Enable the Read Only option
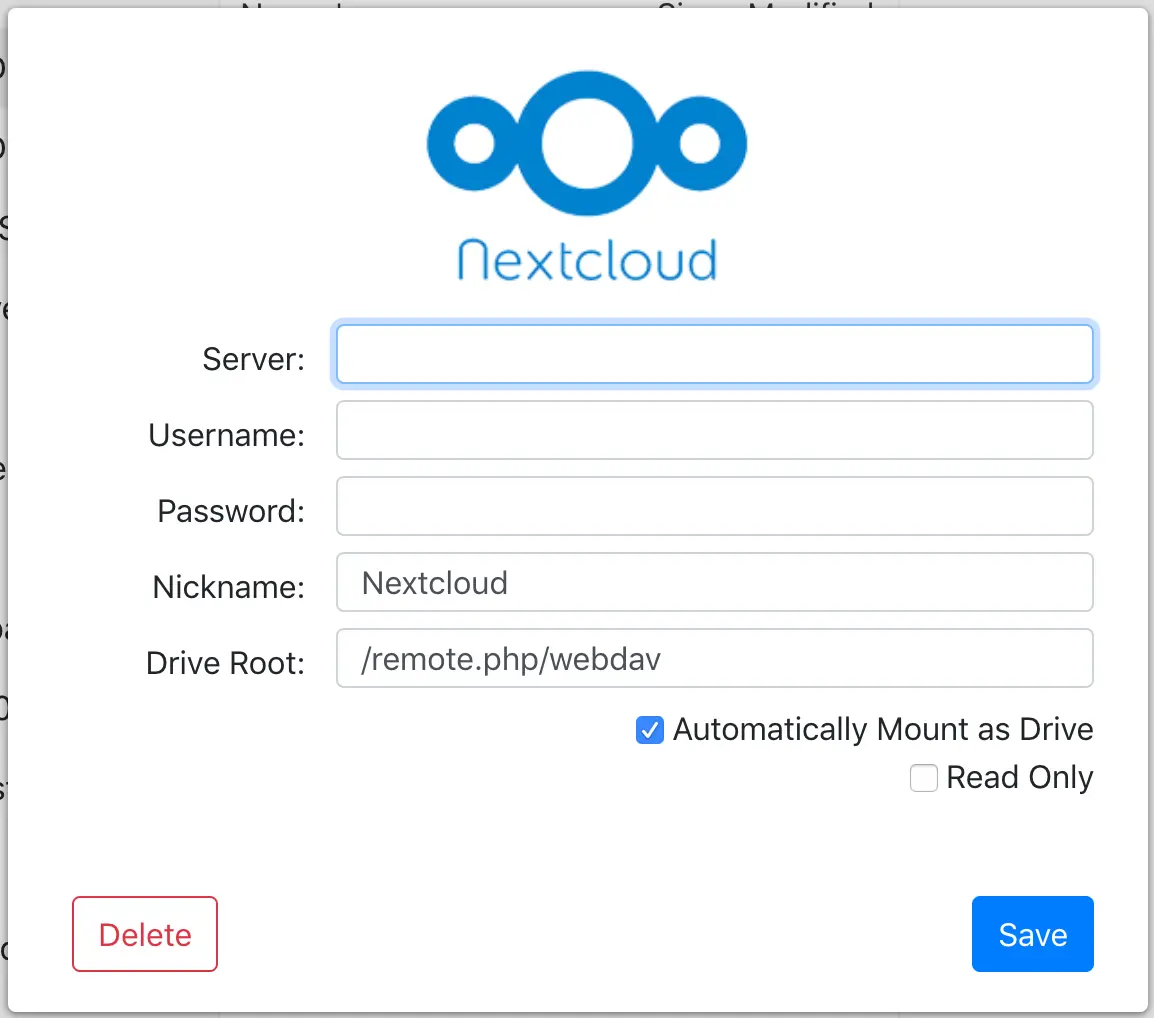This screenshot has height=1018, width=1154. coord(923,777)
